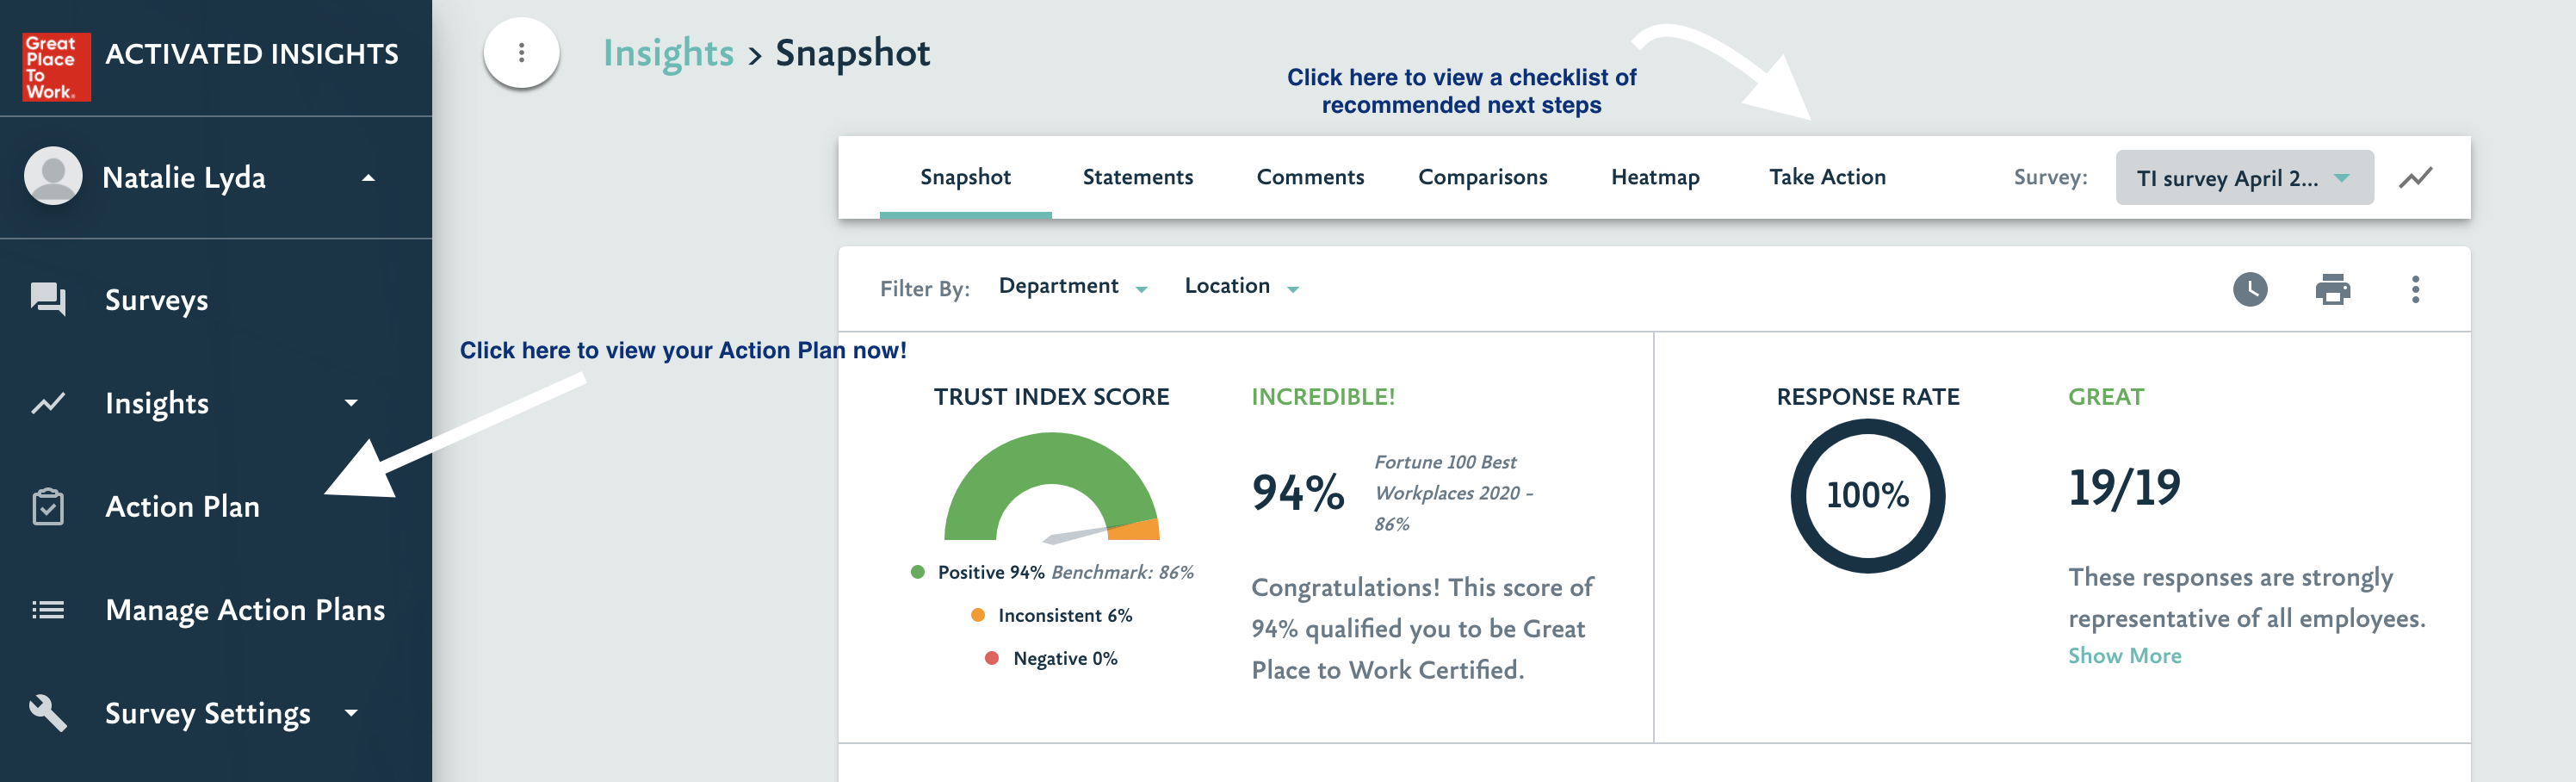Switch to the Statements tab
The image size is (2576, 782).
pos(1138,177)
